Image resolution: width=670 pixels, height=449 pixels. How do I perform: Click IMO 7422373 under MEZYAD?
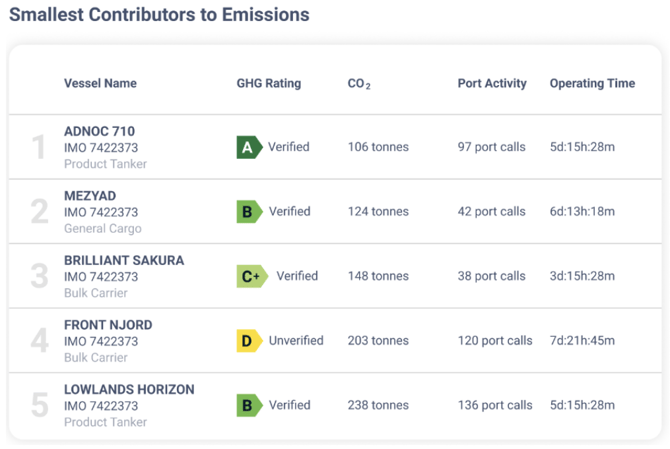[x=101, y=212]
